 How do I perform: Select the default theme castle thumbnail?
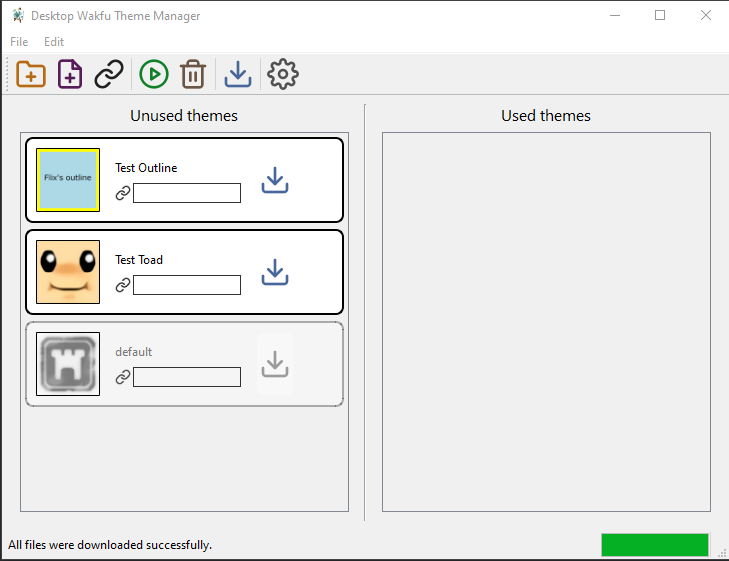[68, 364]
